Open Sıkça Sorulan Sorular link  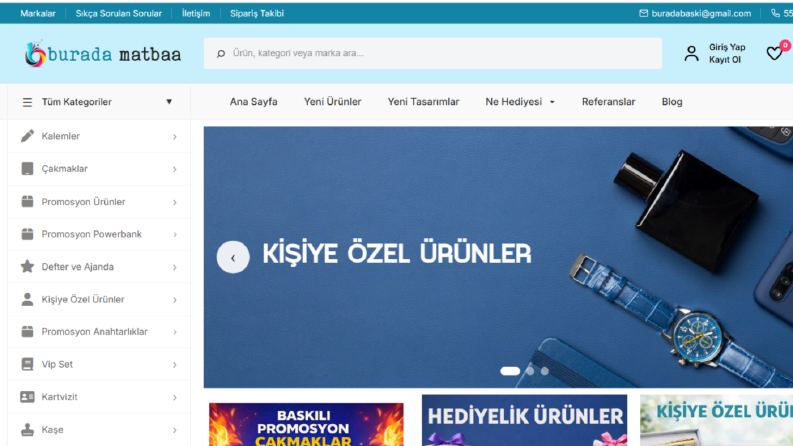click(119, 13)
